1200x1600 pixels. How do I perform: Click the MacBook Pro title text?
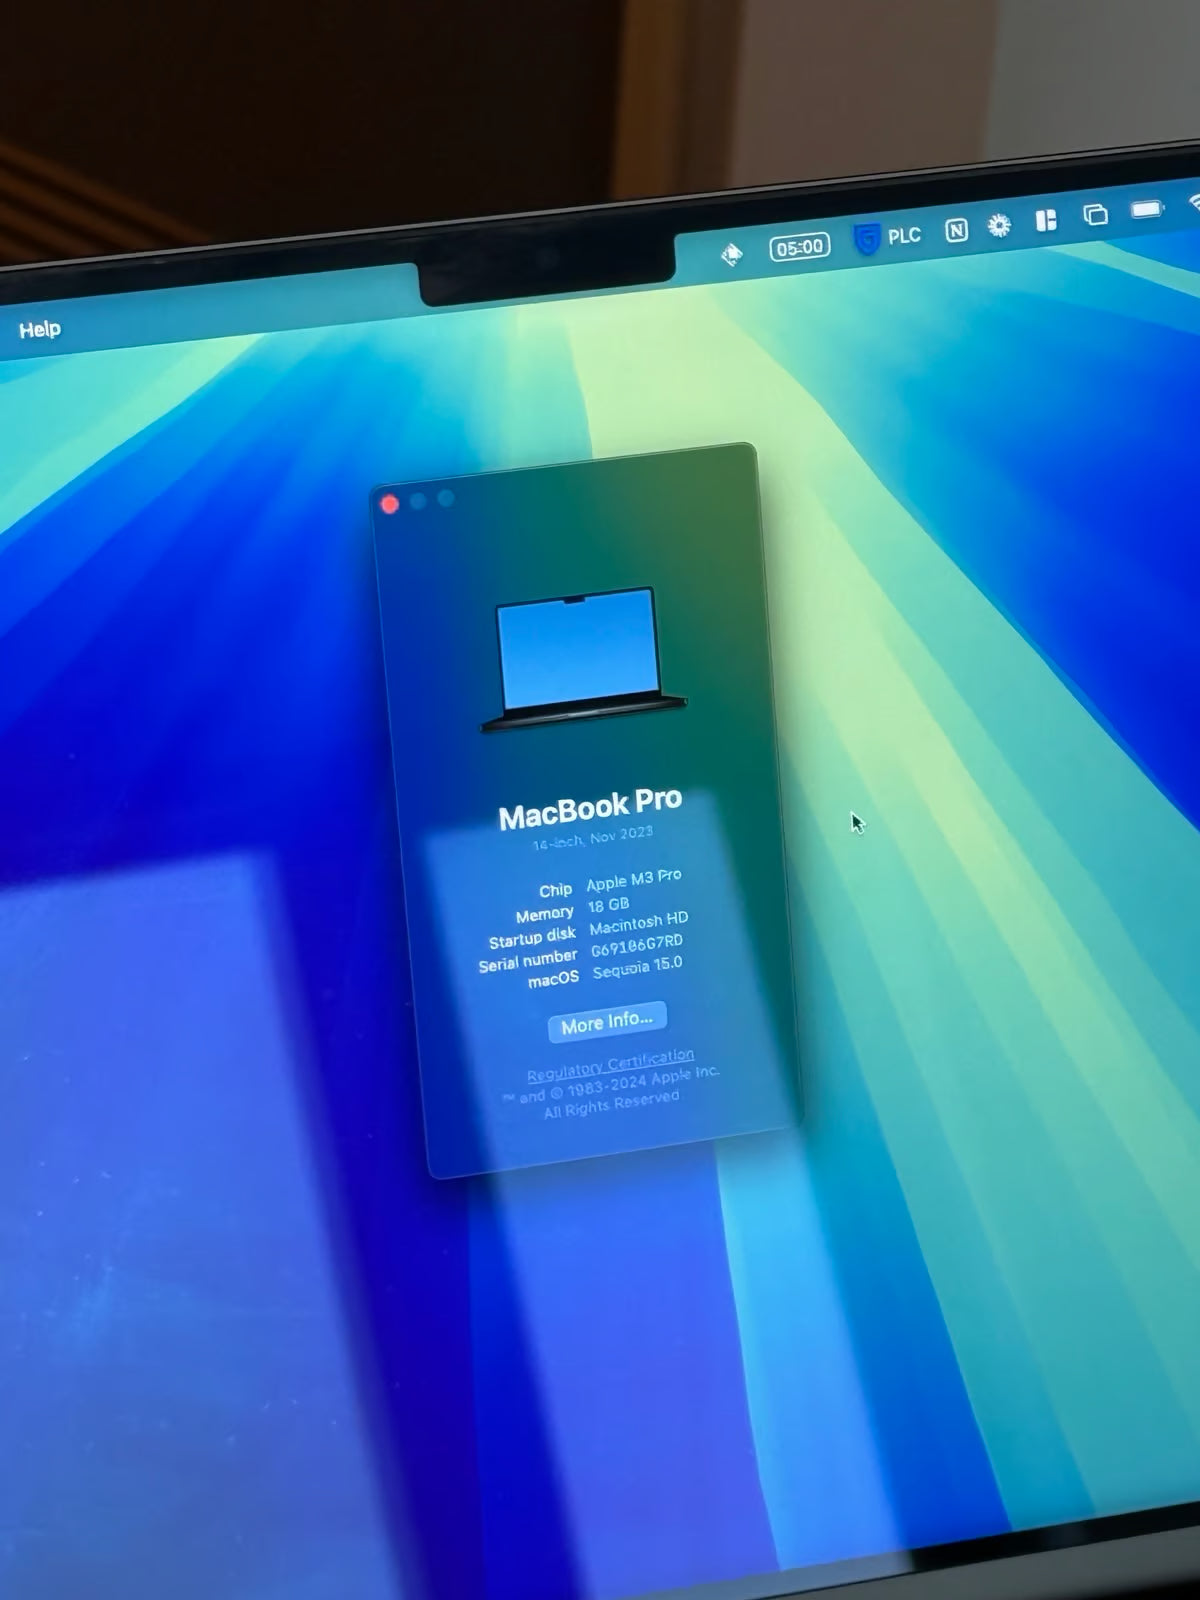click(x=590, y=808)
